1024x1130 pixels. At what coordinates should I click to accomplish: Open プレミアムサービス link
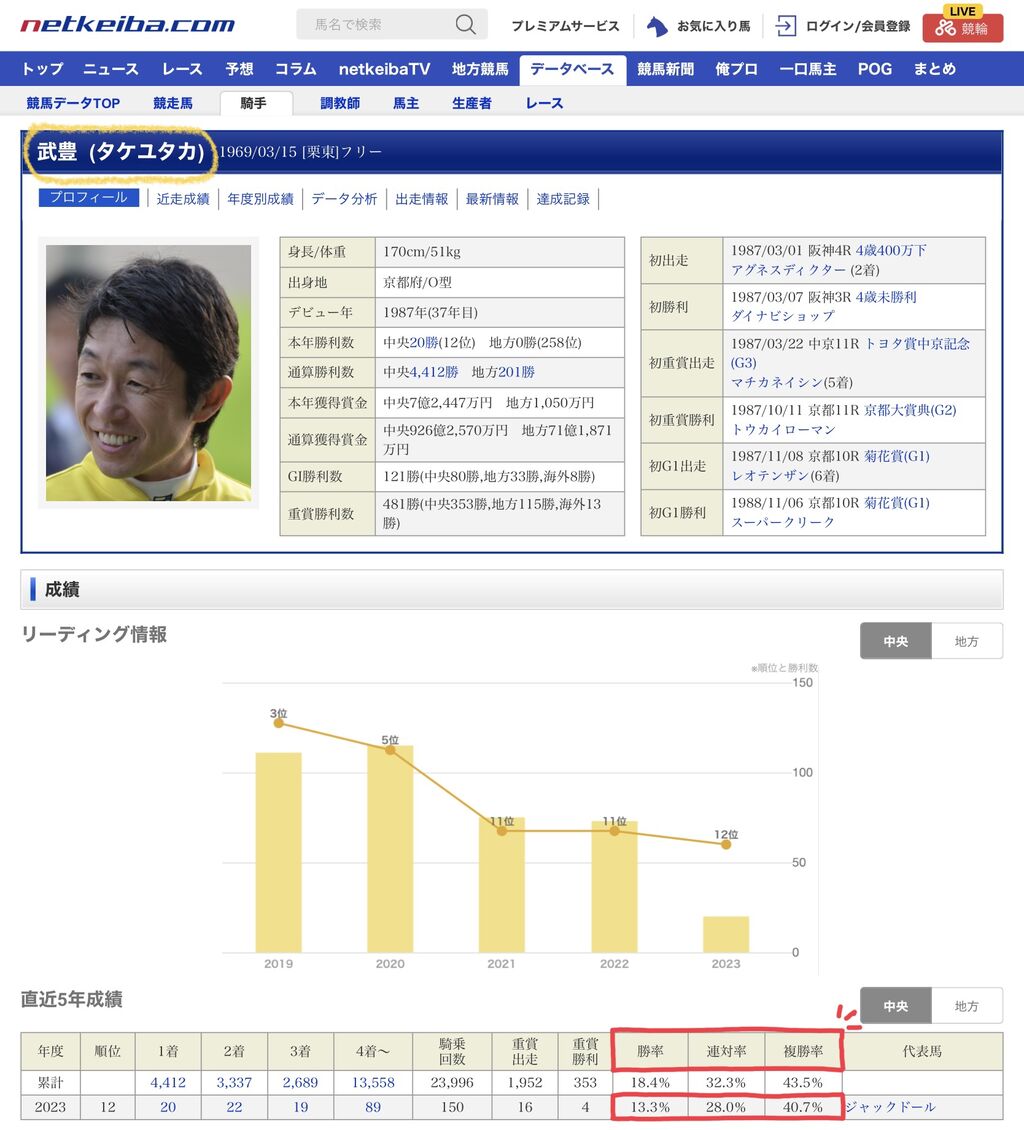pyautogui.click(x=565, y=27)
